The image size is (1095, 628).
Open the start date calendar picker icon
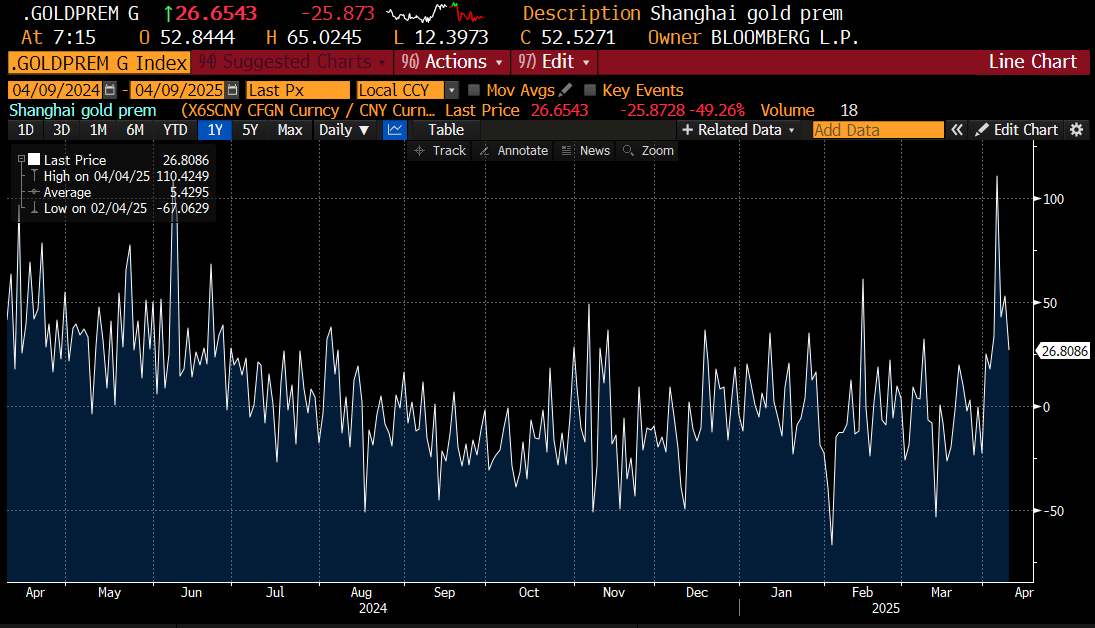pyautogui.click(x=110, y=90)
